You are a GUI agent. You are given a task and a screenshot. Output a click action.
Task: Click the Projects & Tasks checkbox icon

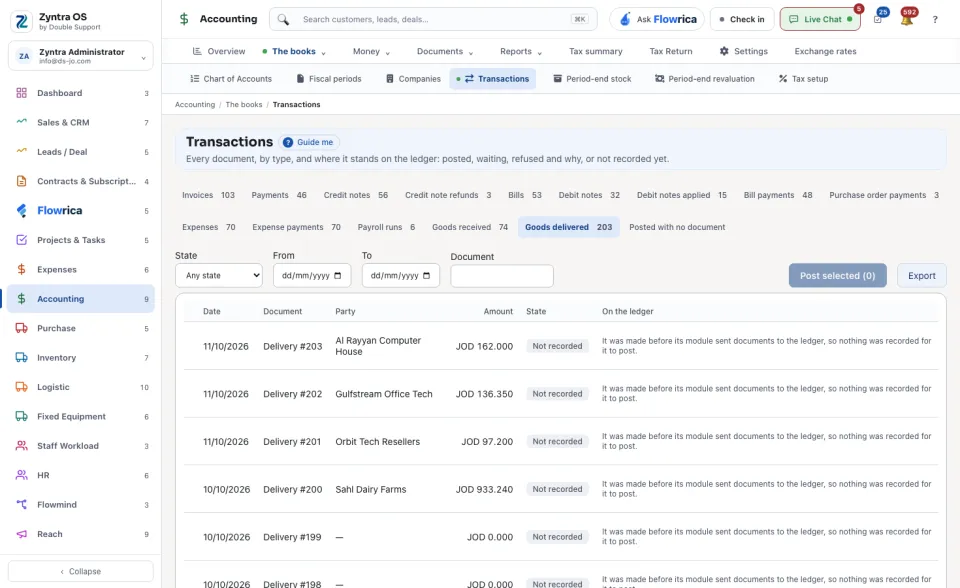click(x=21, y=239)
